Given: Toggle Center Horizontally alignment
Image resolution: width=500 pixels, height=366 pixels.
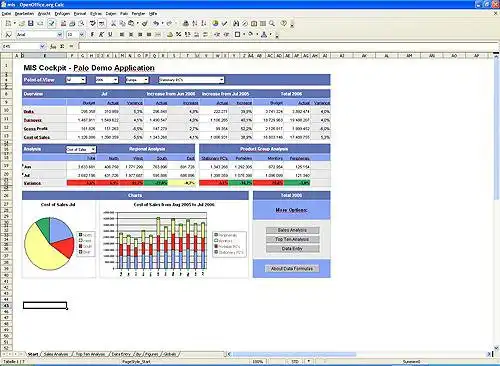Looking at the screenshot, I should click(131, 34).
